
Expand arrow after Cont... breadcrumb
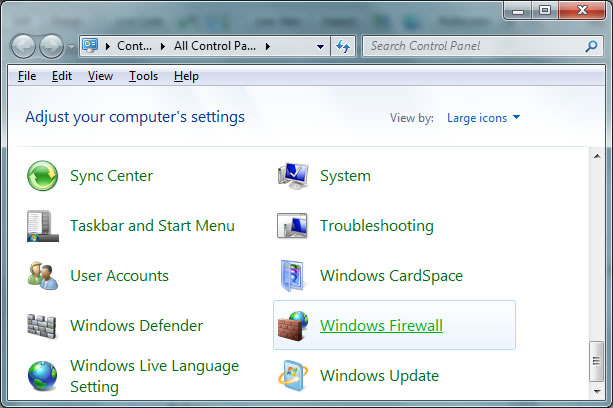tap(163, 47)
